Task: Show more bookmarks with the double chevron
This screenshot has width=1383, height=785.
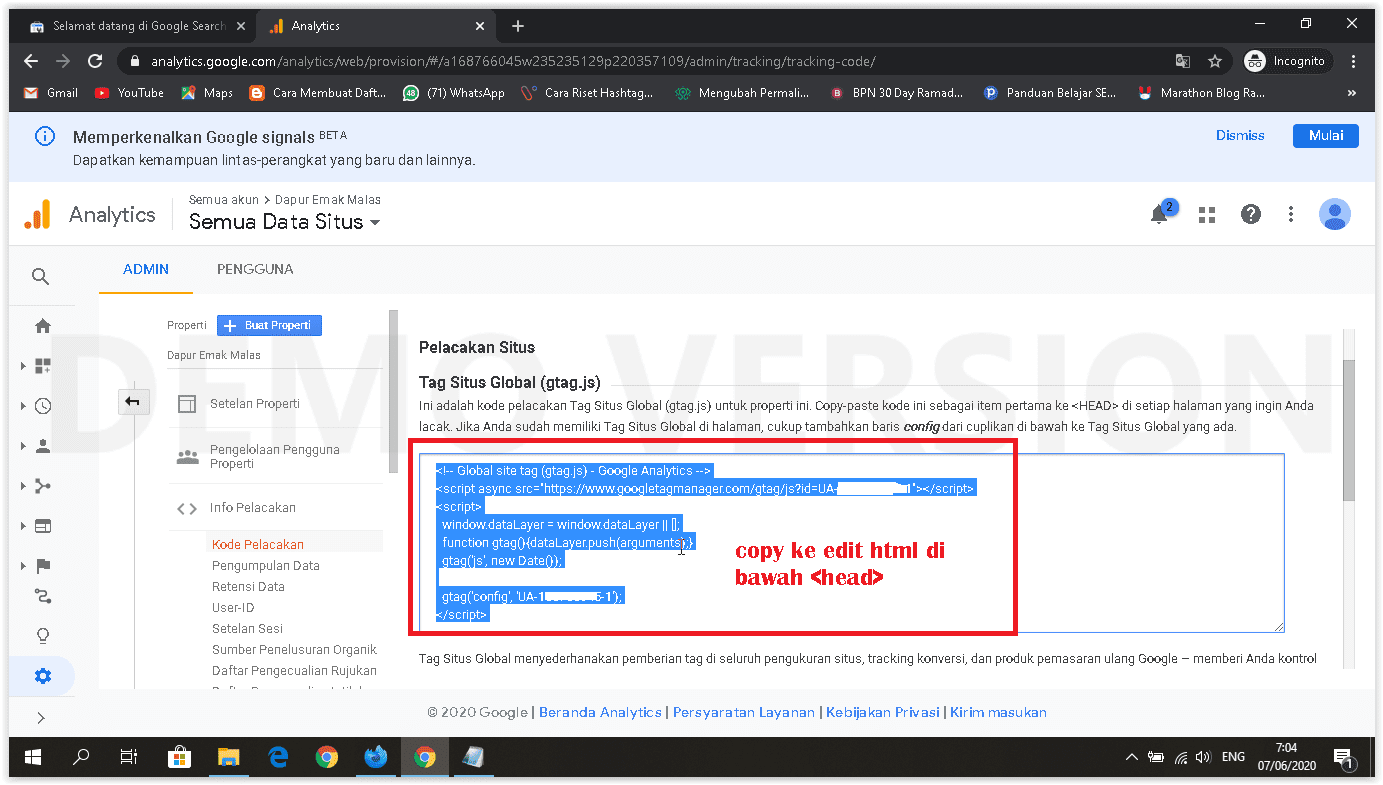Action: coord(1352,93)
